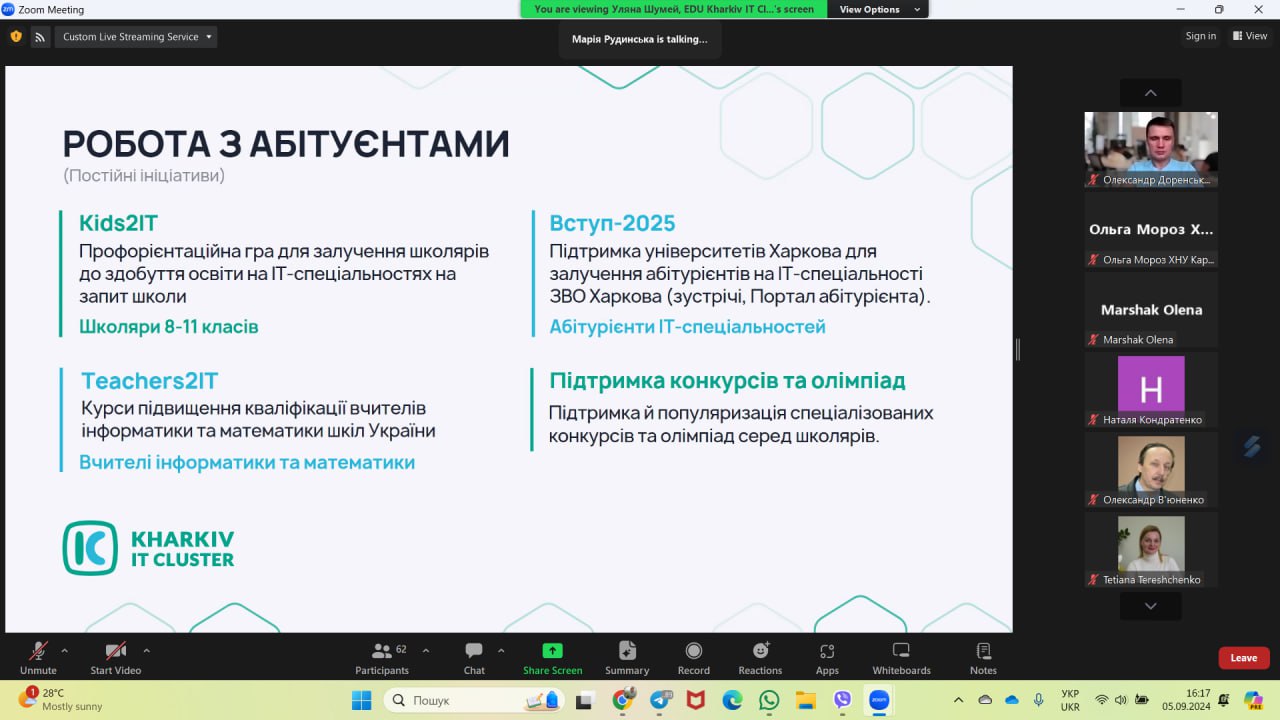
Task: Open the Apps panel
Action: (x=827, y=651)
